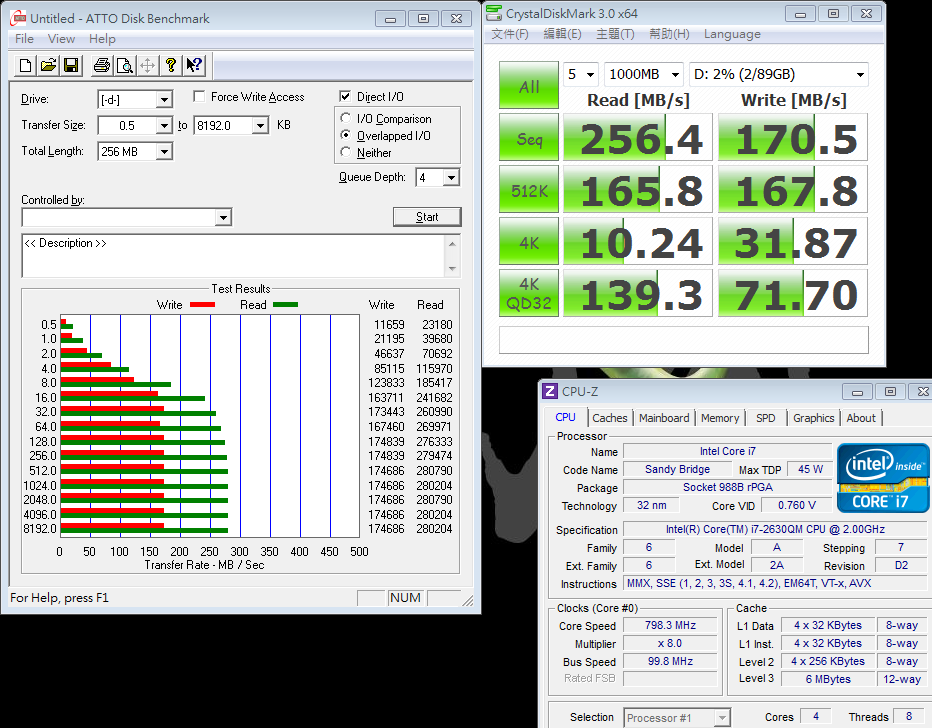This screenshot has width=932, height=728.
Task: Select Overlapped I/O radio button
Action: [345, 135]
